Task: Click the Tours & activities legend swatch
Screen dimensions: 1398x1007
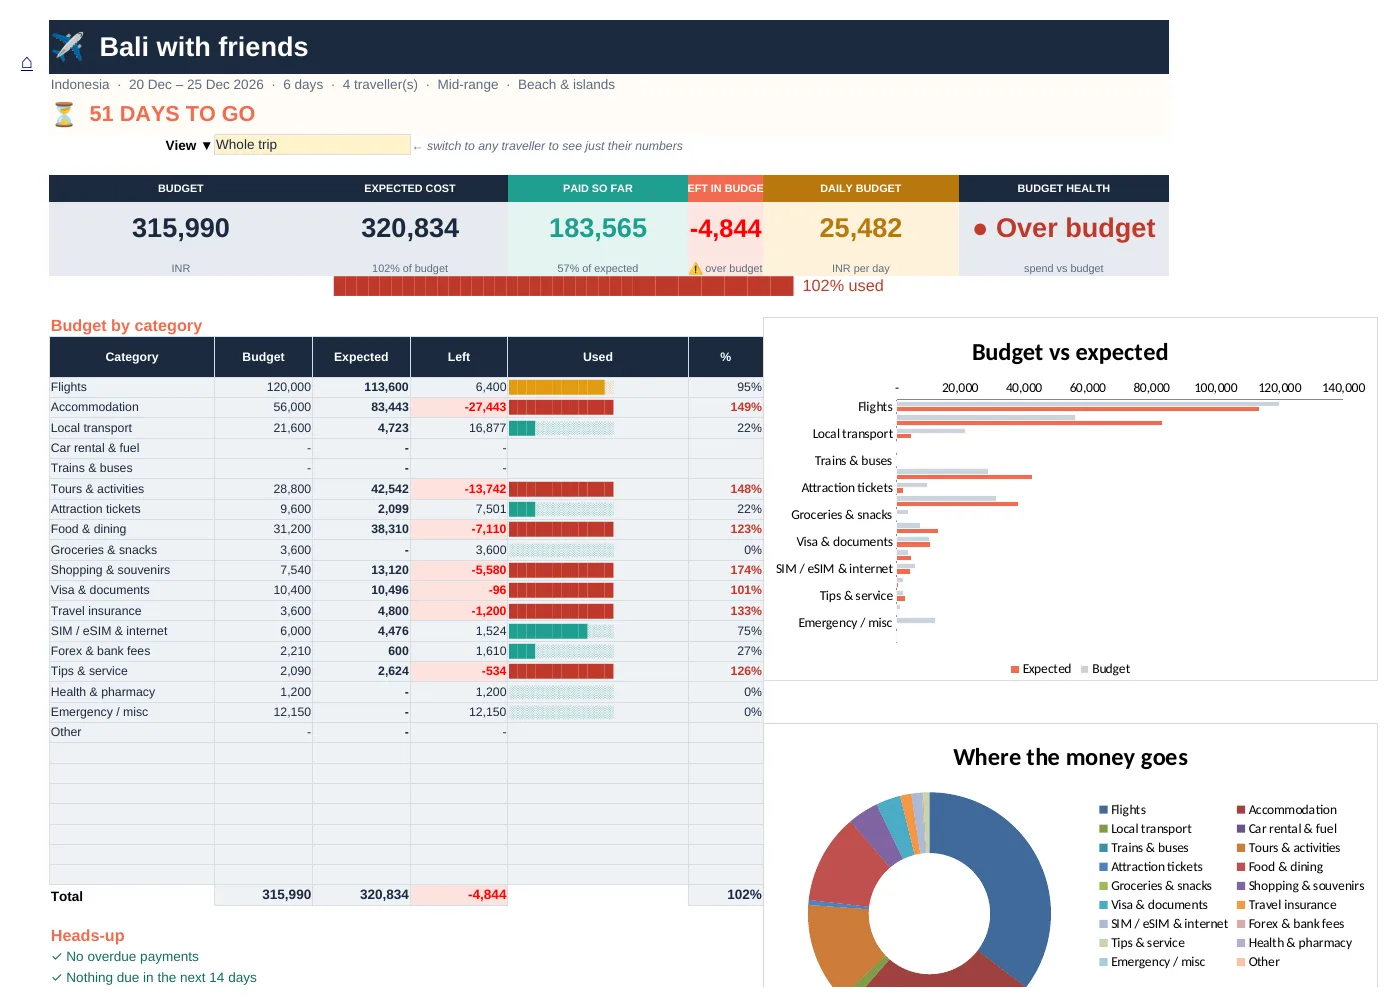Action: point(1241,848)
